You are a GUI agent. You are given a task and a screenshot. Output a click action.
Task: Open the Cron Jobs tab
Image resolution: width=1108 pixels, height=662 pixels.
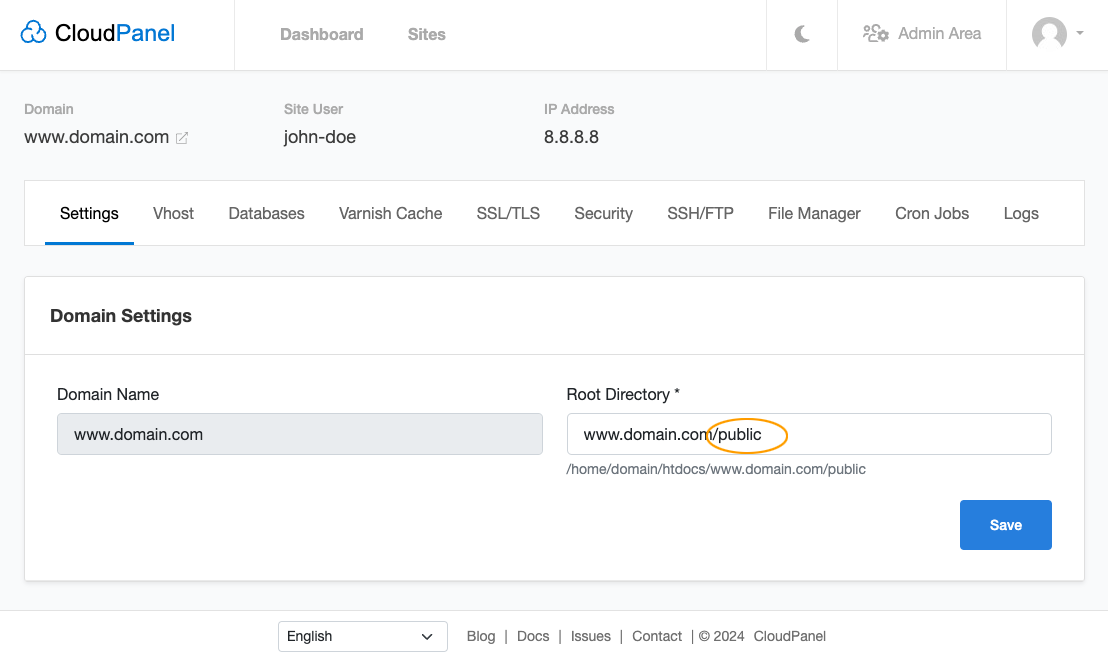(x=931, y=213)
